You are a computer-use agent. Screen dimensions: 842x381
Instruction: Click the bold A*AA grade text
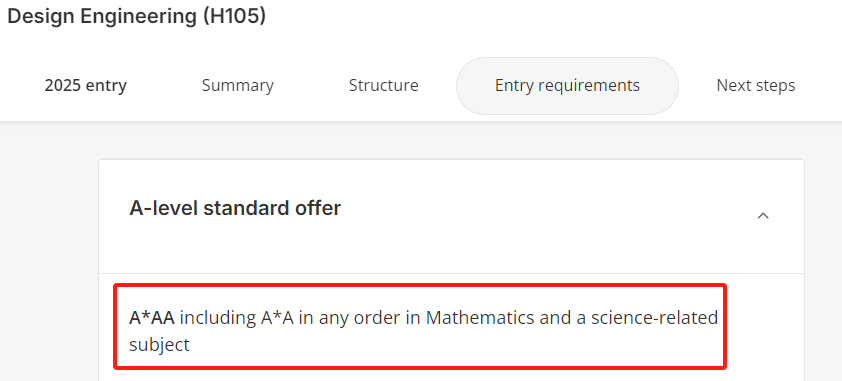point(152,318)
